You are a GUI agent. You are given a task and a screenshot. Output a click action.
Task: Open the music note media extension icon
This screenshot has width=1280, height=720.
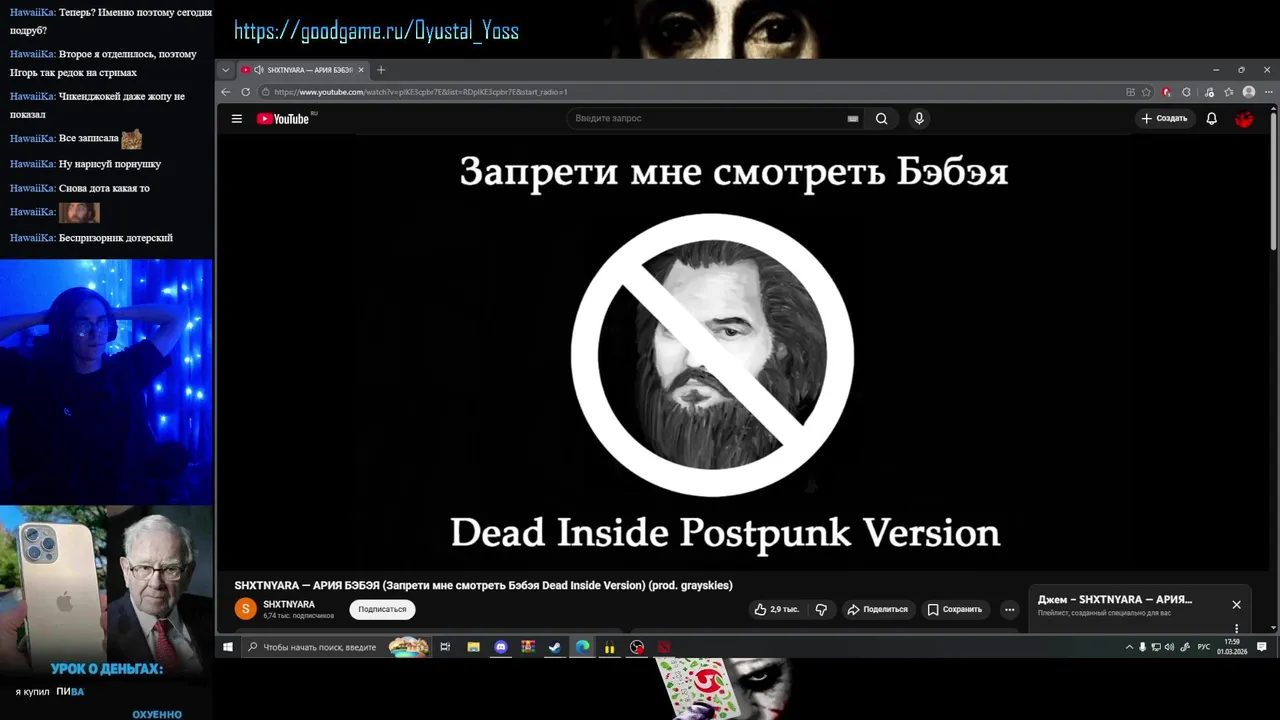1209,92
